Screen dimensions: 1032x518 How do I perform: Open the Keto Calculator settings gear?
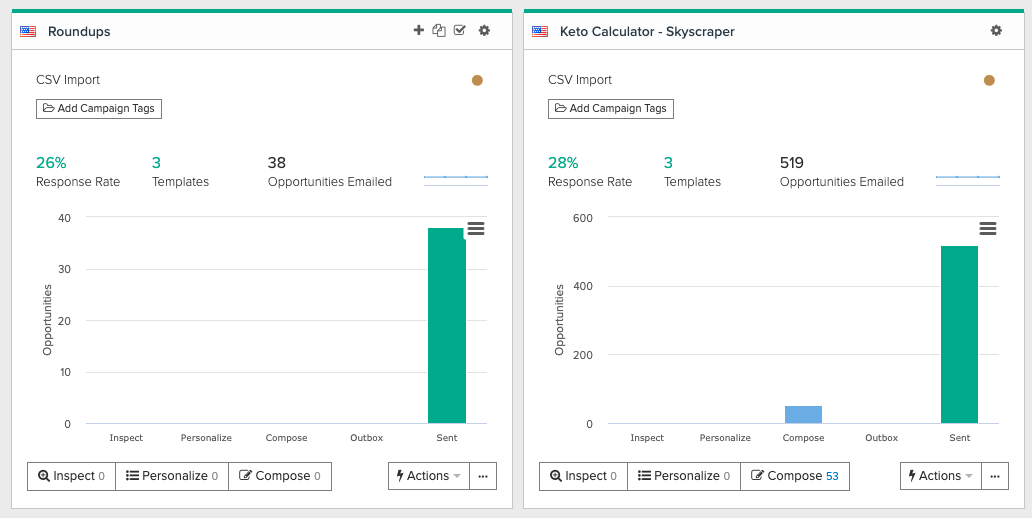pyautogui.click(x=996, y=31)
